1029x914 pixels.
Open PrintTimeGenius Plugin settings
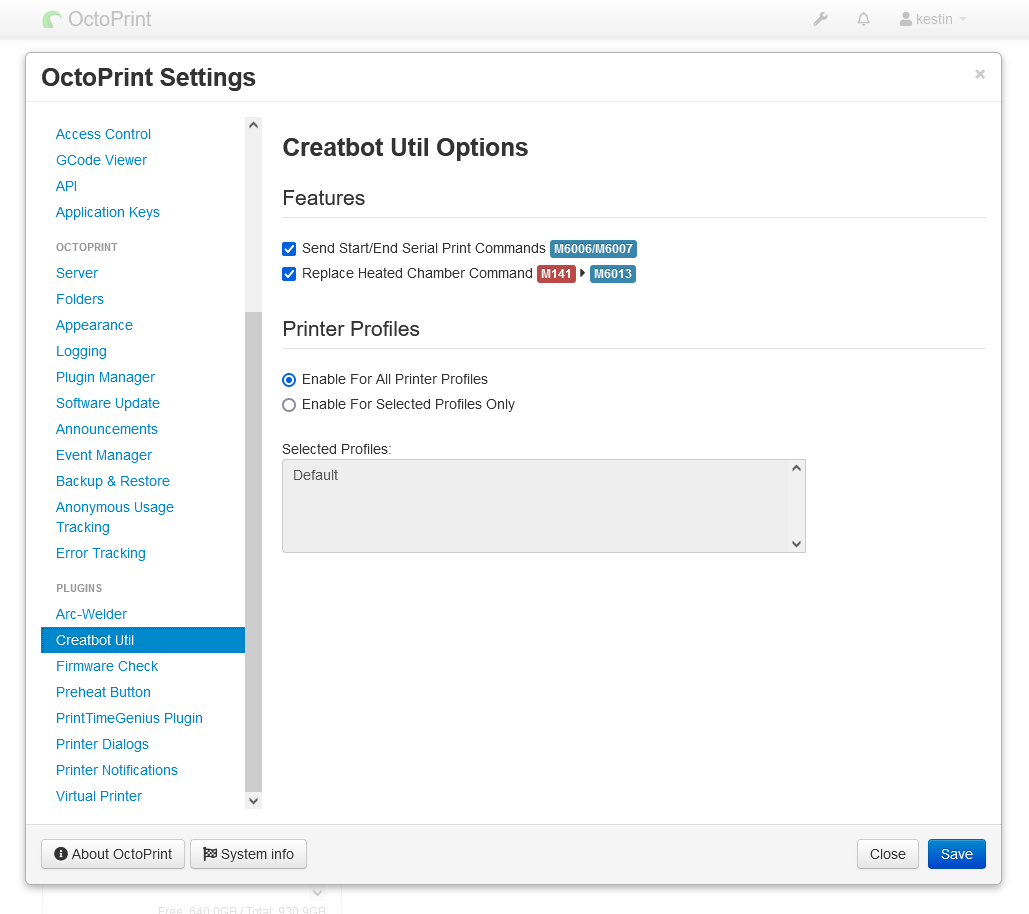point(129,718)
